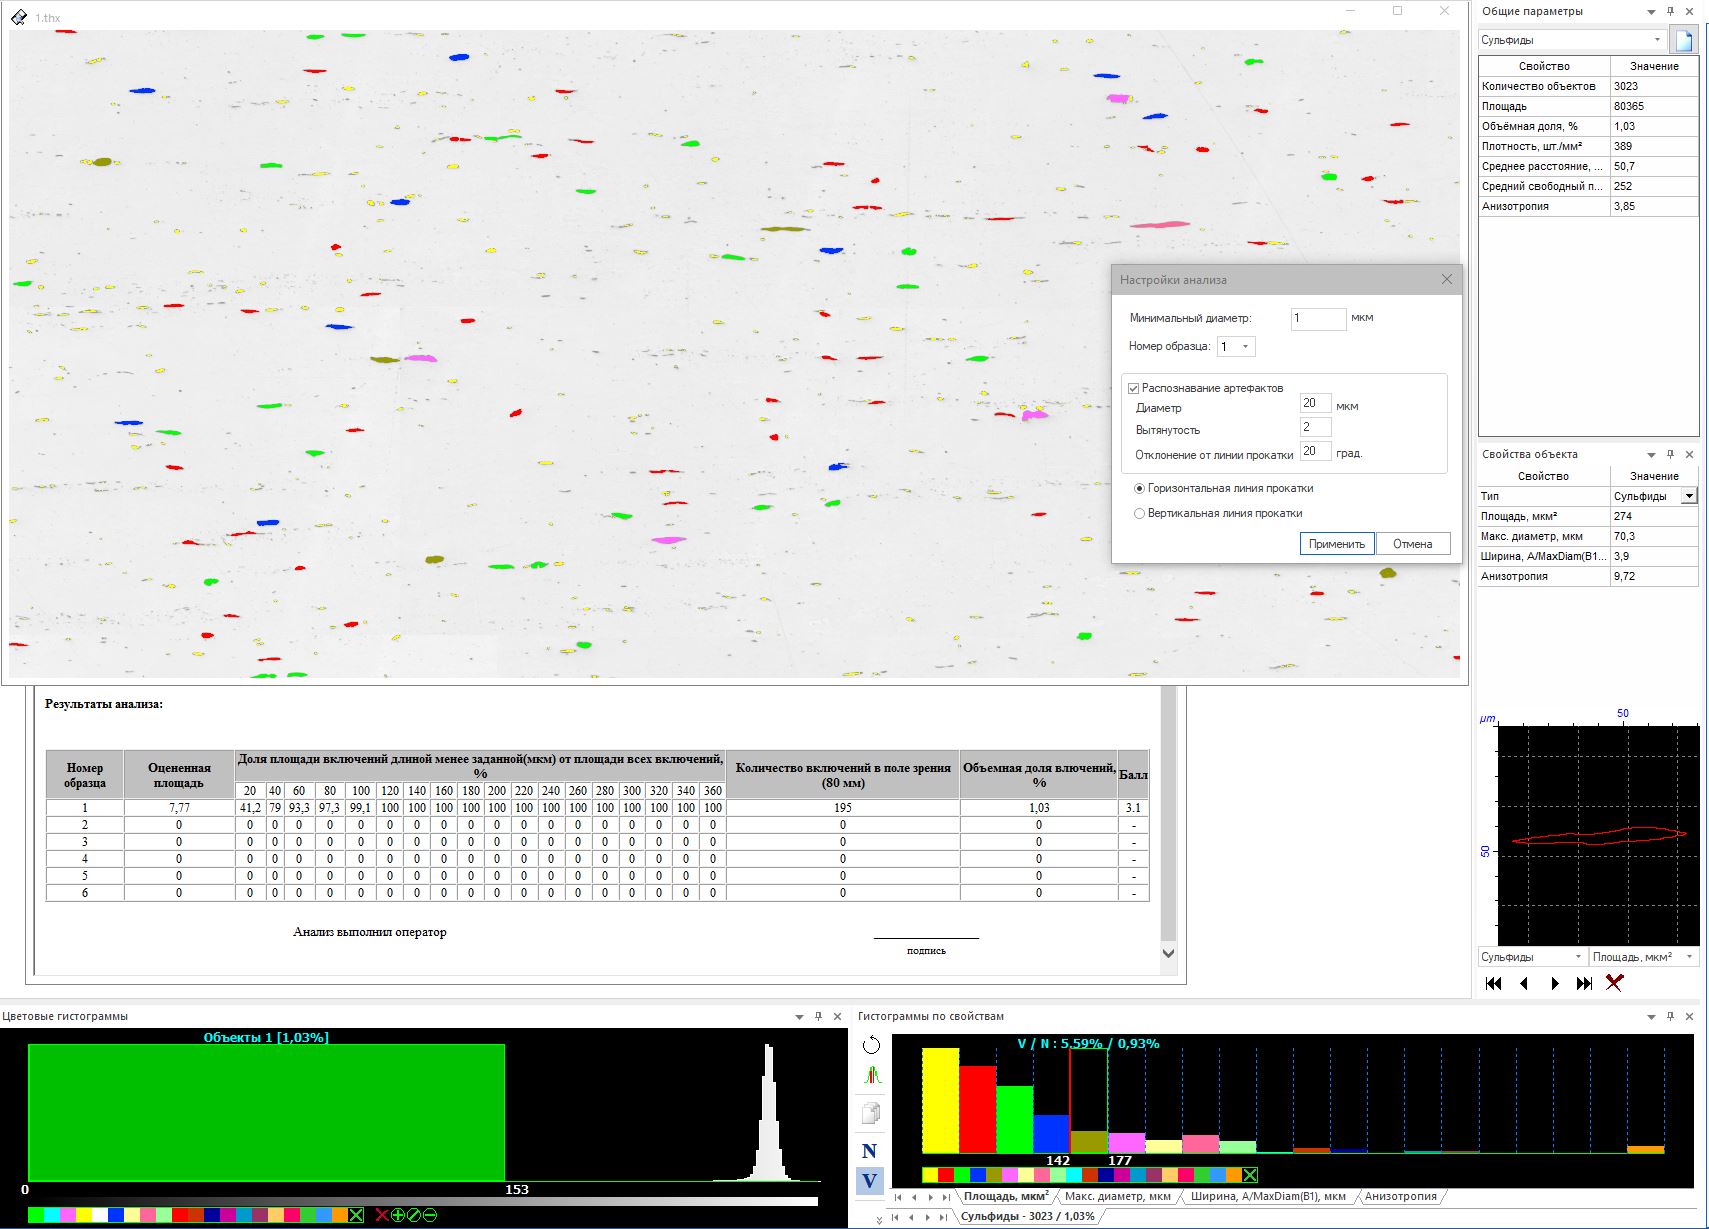Go to next object in object viewer
The width and height of the screenshot is (1709, 1229).
click(x=1554, y=983)
